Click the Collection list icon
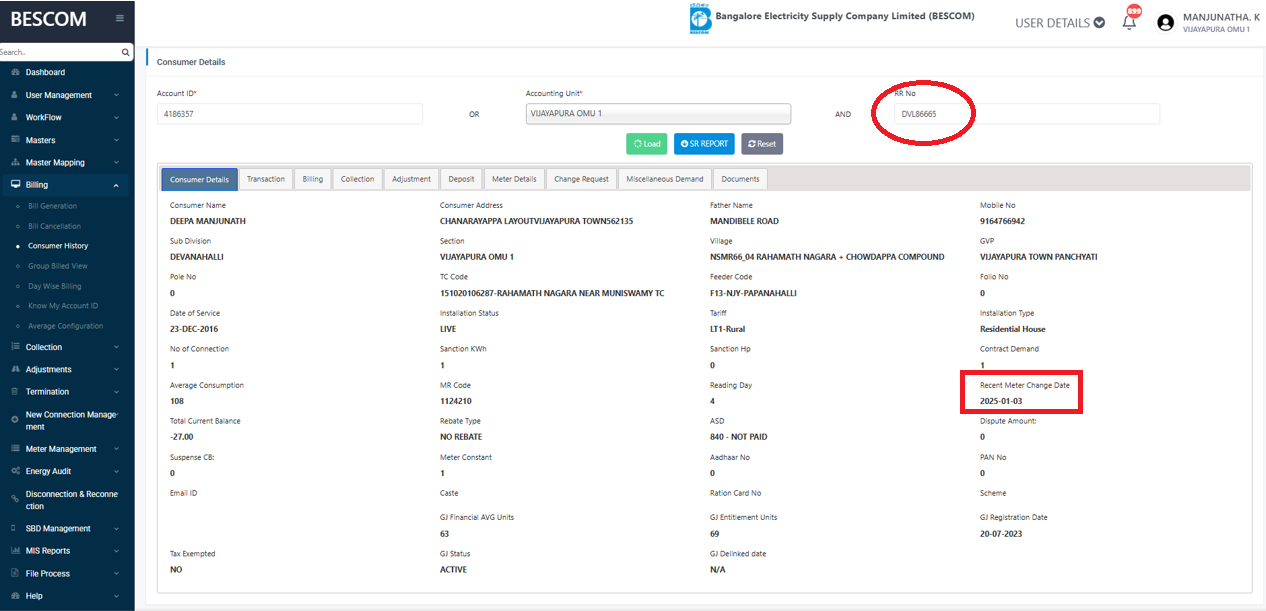The image size is (1266, 611). 15,347
